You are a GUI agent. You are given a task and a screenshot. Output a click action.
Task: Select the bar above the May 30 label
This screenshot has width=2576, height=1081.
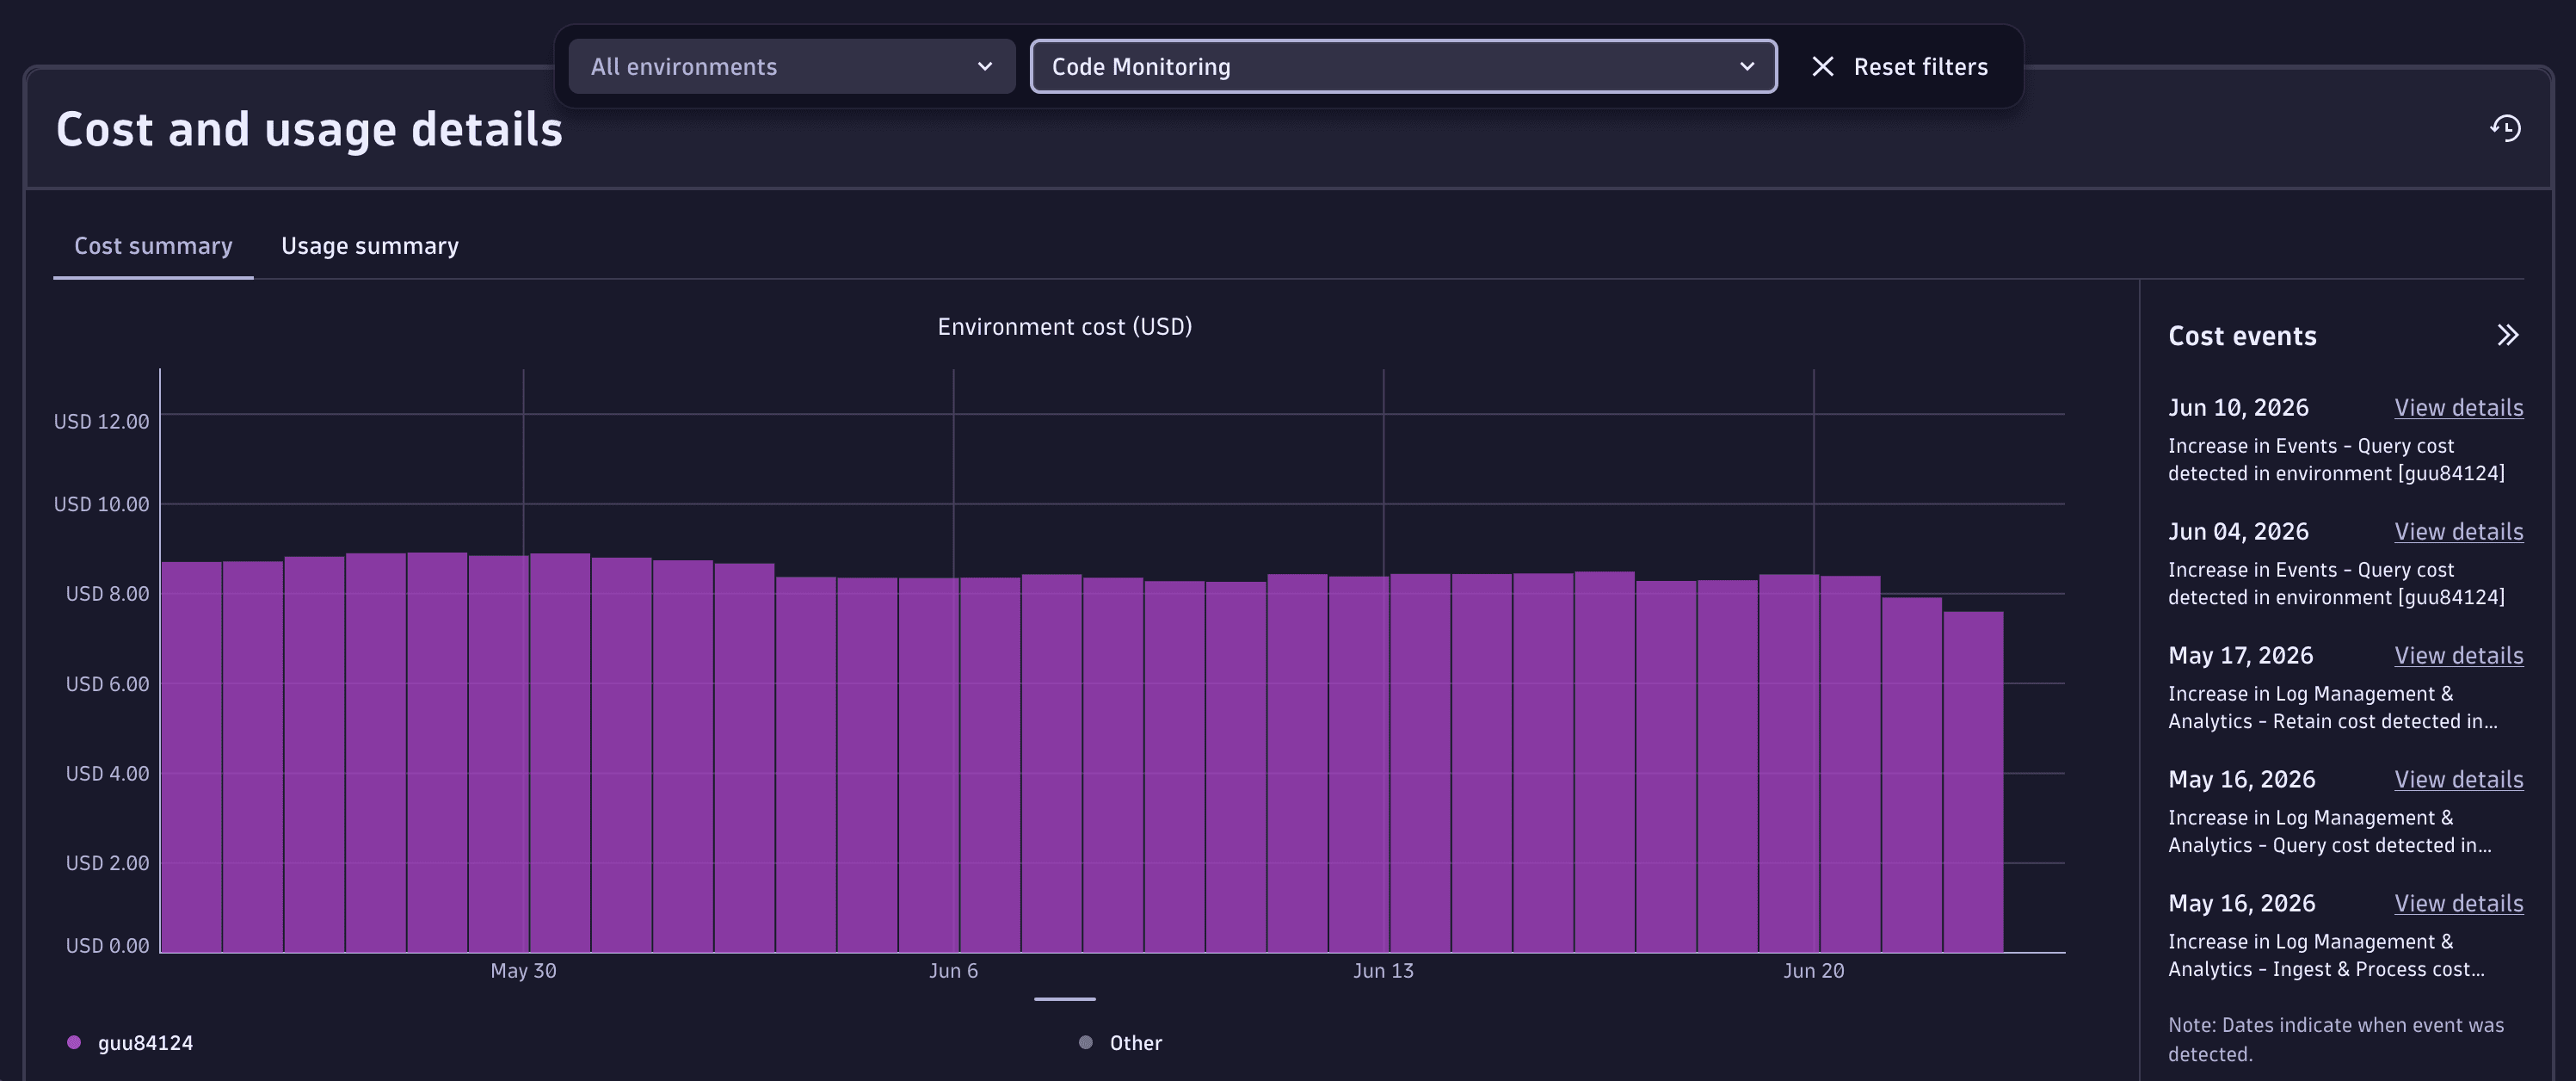coord(498,753)
